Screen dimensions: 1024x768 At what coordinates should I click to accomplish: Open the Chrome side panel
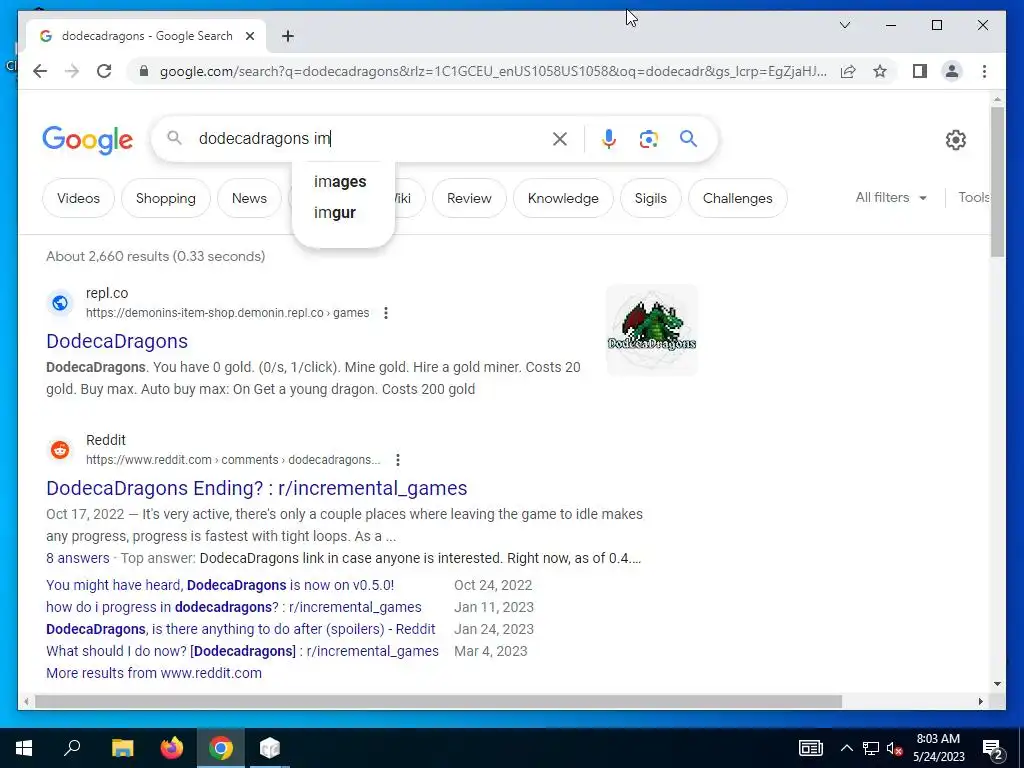pyautogui.click(x=920, y=71)
